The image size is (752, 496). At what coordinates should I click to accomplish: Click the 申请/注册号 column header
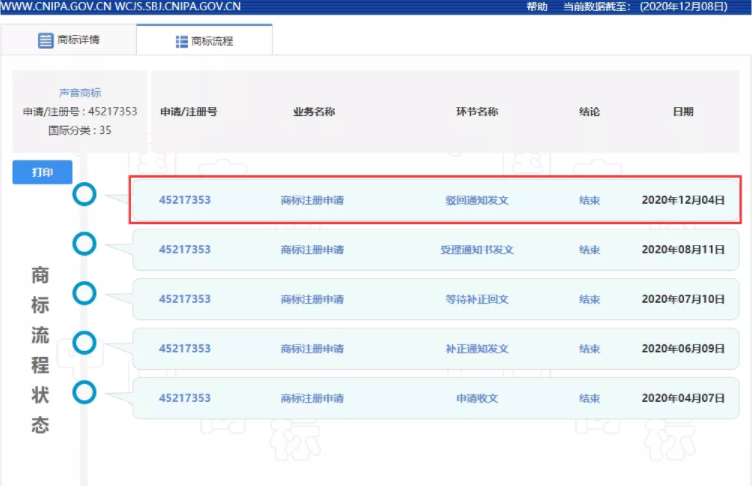pos(188,112)
